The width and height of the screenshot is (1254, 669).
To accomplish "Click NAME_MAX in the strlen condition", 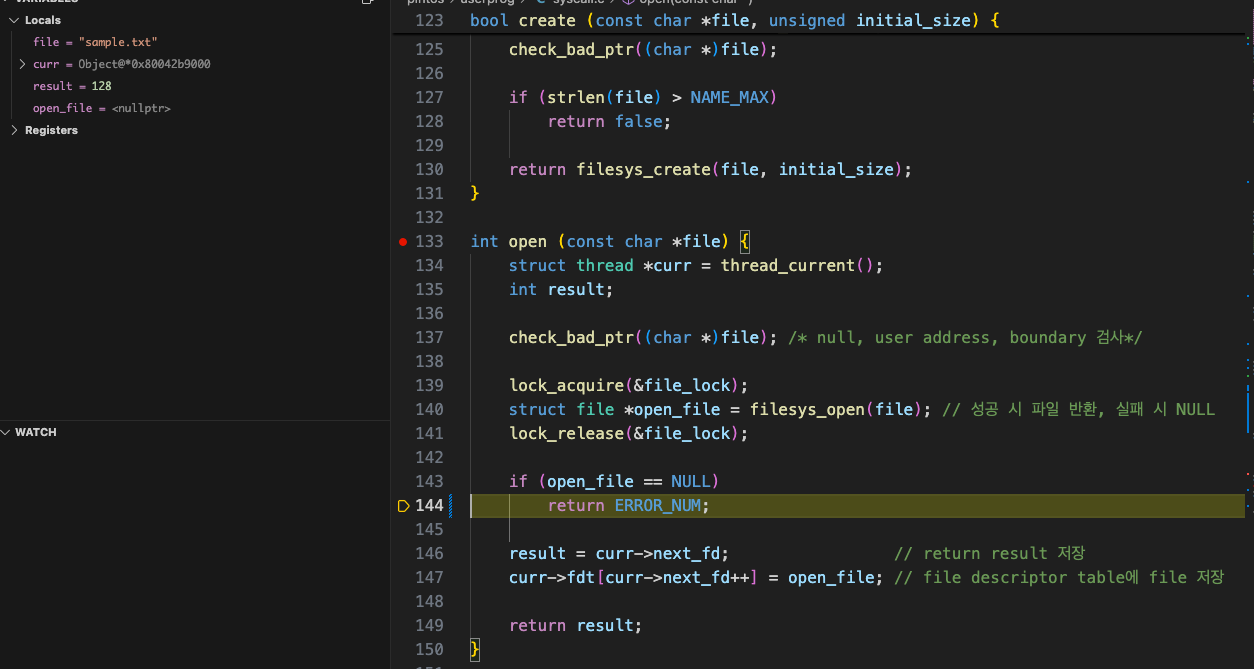I will click(x=729, y=97).
